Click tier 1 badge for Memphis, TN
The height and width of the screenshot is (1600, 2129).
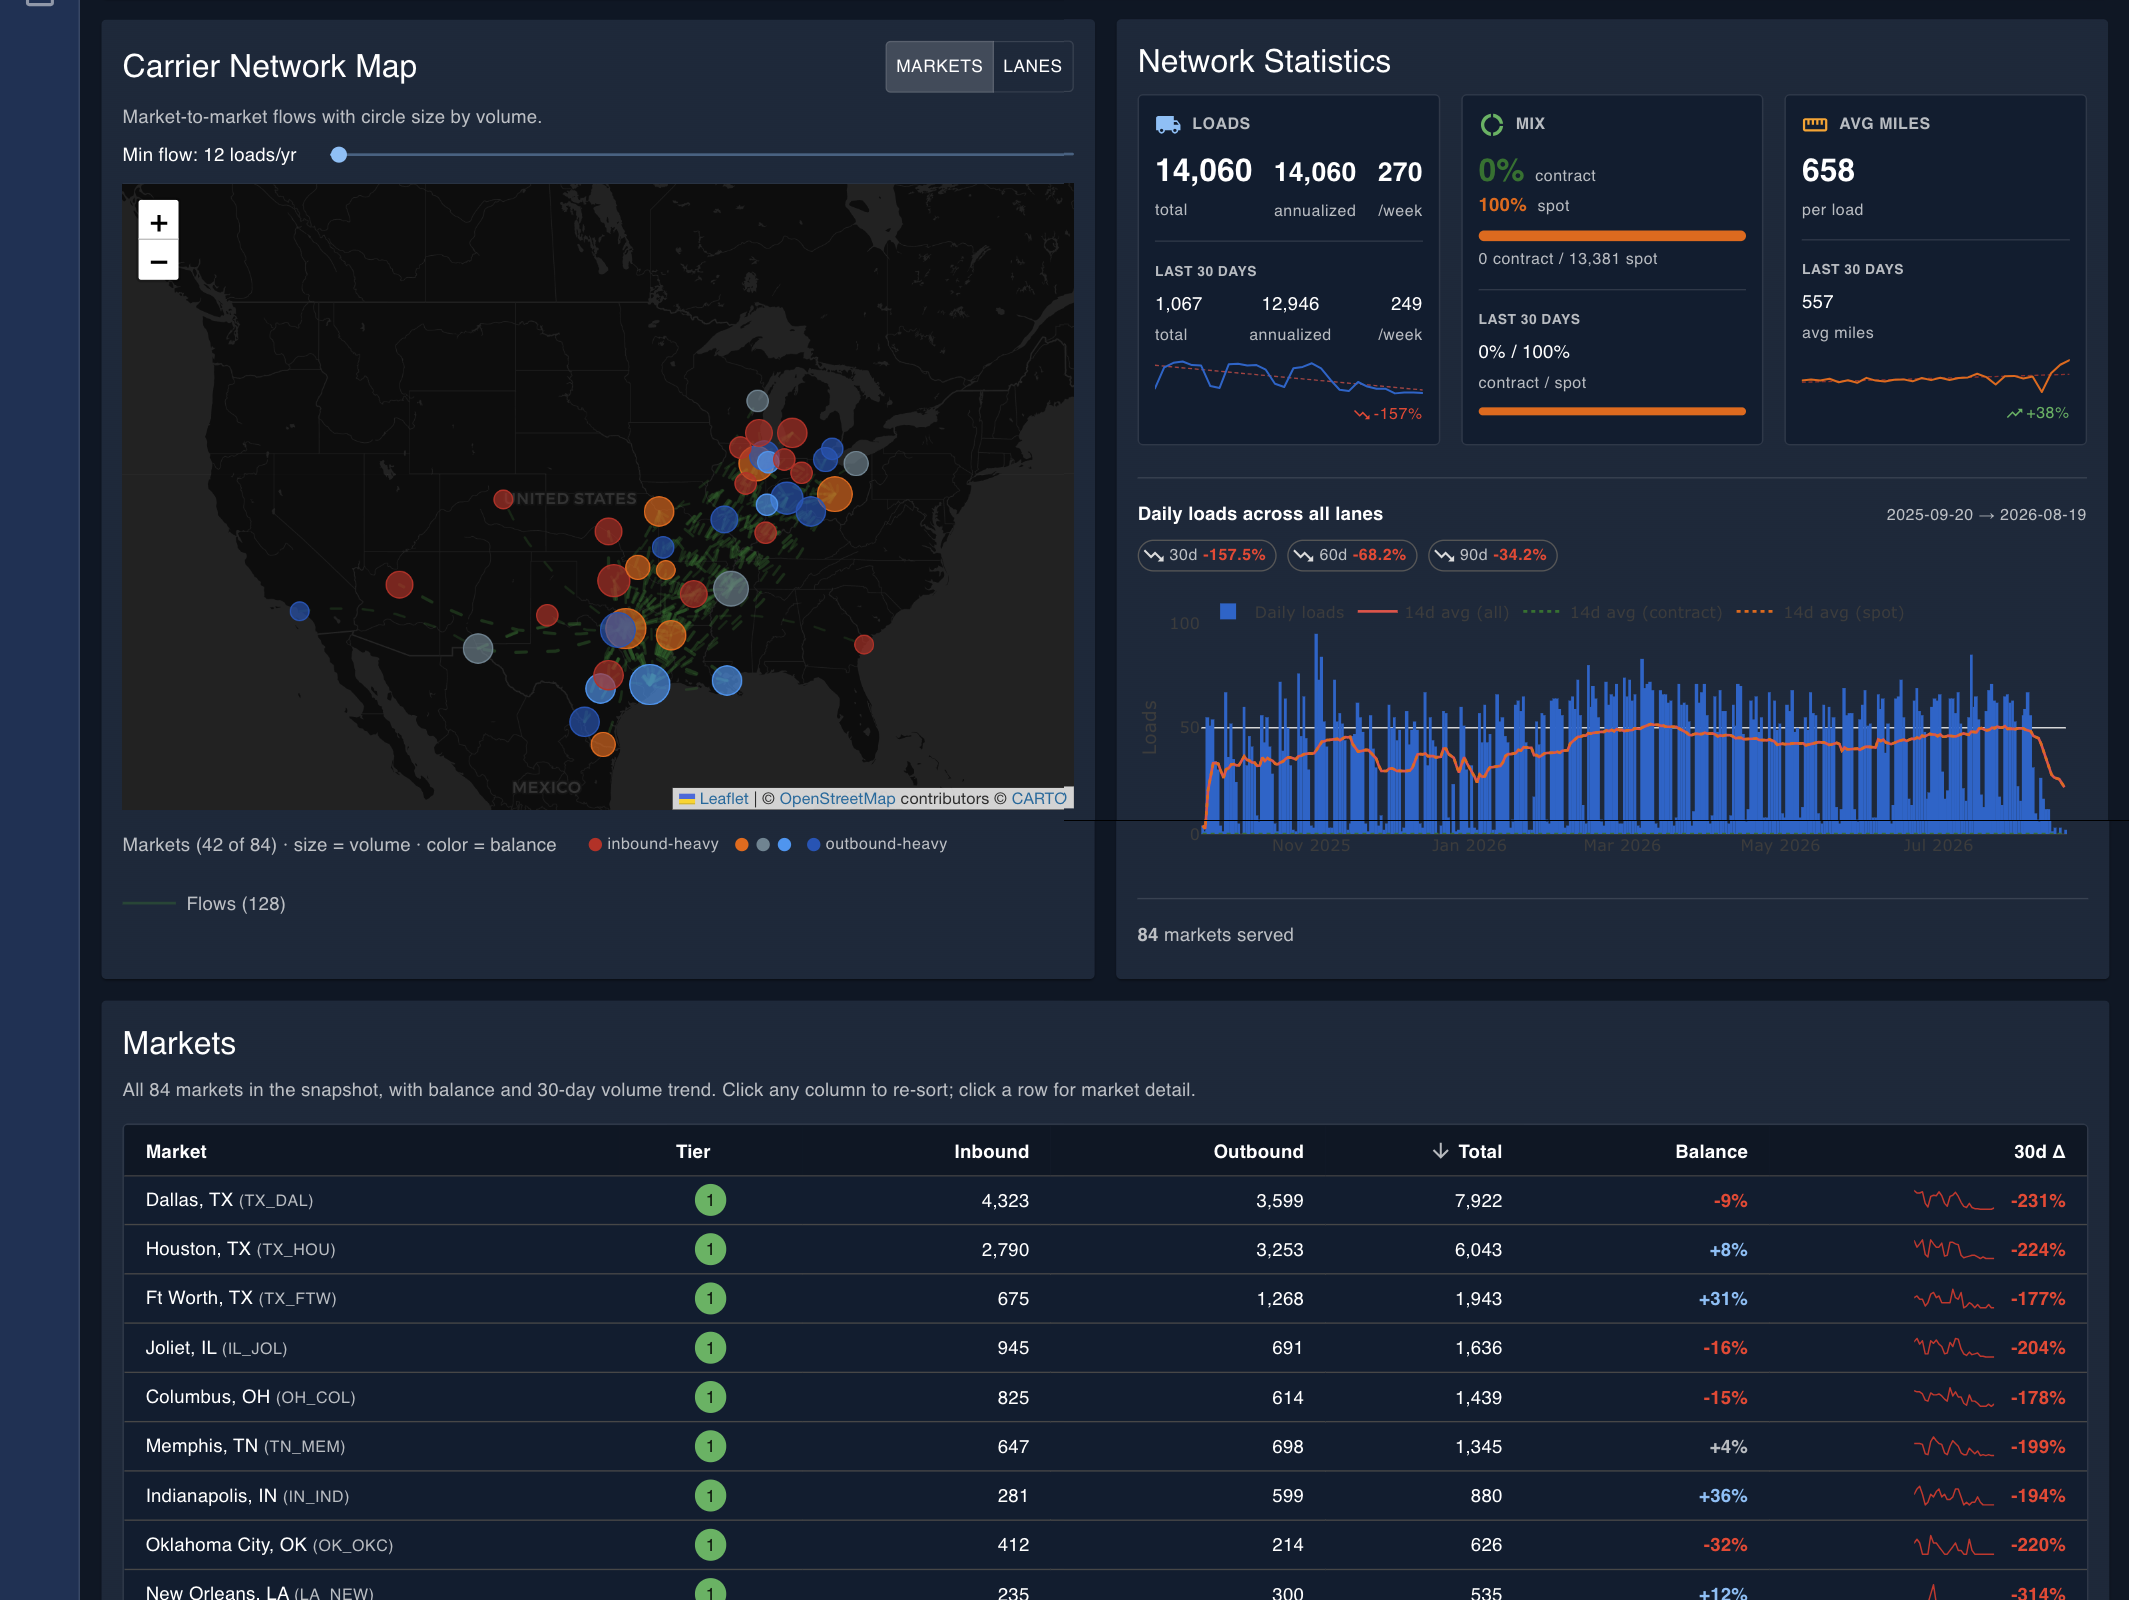[710, 1446]
